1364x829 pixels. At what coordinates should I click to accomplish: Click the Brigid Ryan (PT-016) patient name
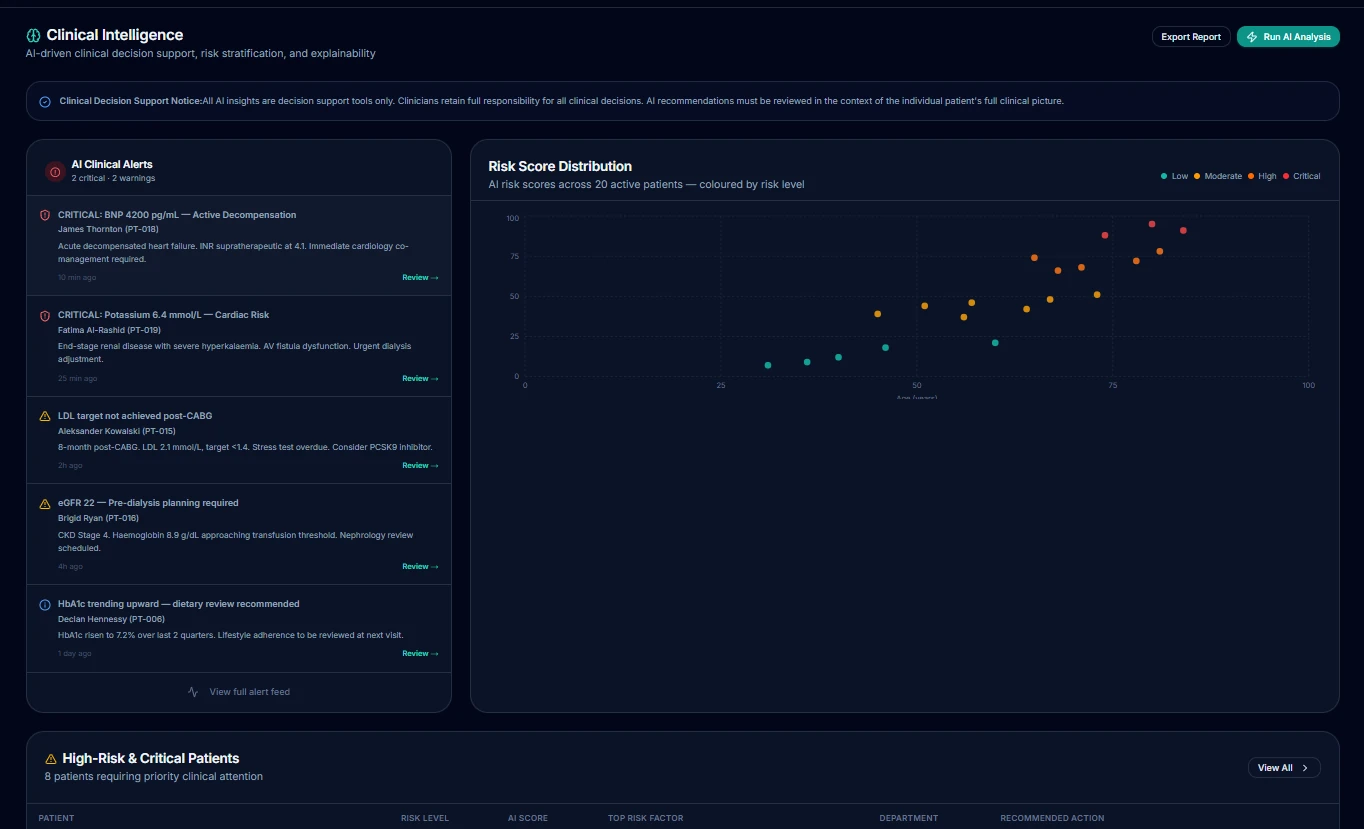point(98,518)
